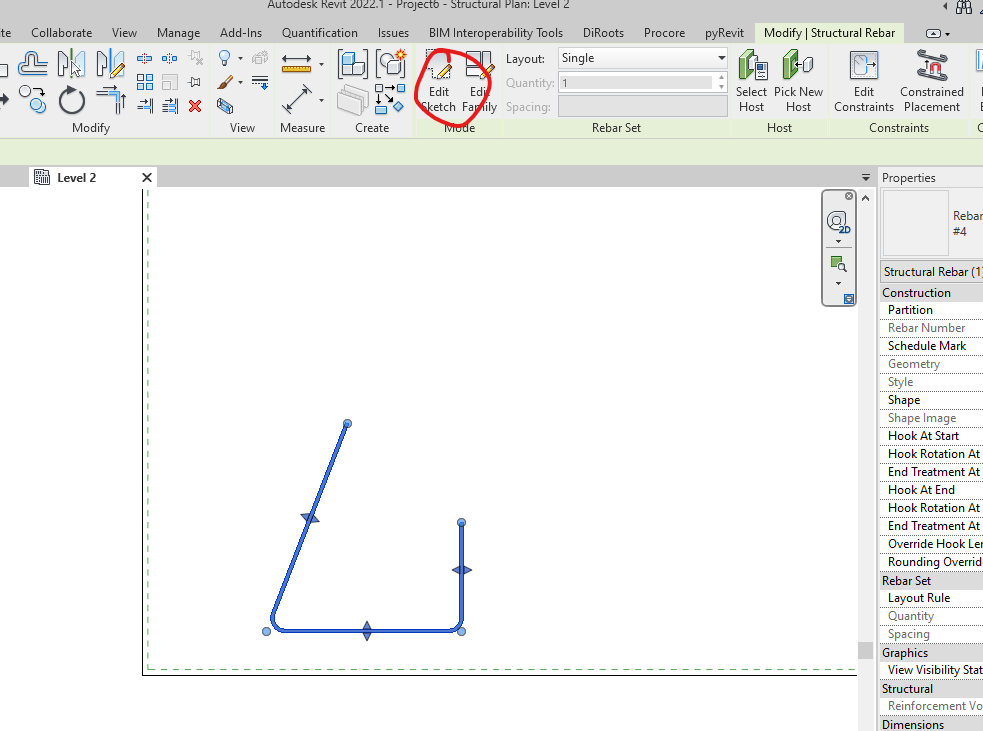Image resolution: width=983 pixels, height=731 pixels.
Task: Expand the Aligned Dimension dropdown arrow
Action: tap(322, 100)
